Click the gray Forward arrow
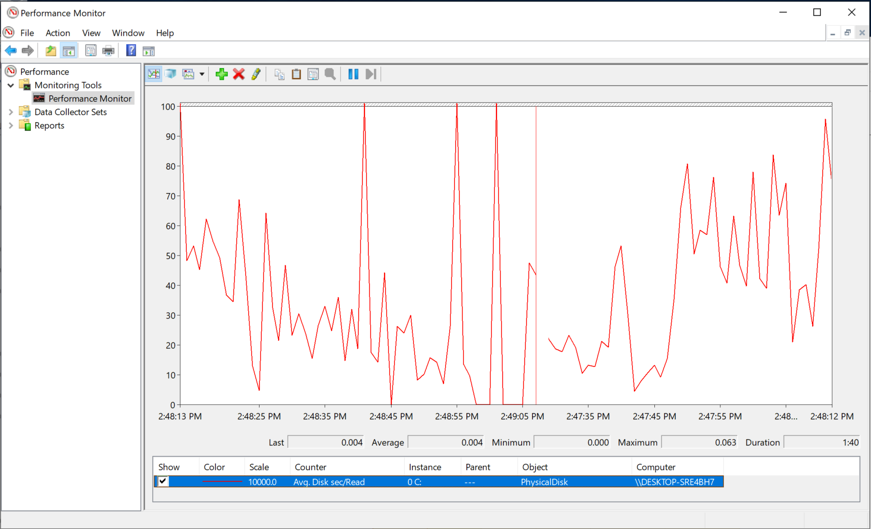This screenshot has width=871, height=529. point(27,51)
